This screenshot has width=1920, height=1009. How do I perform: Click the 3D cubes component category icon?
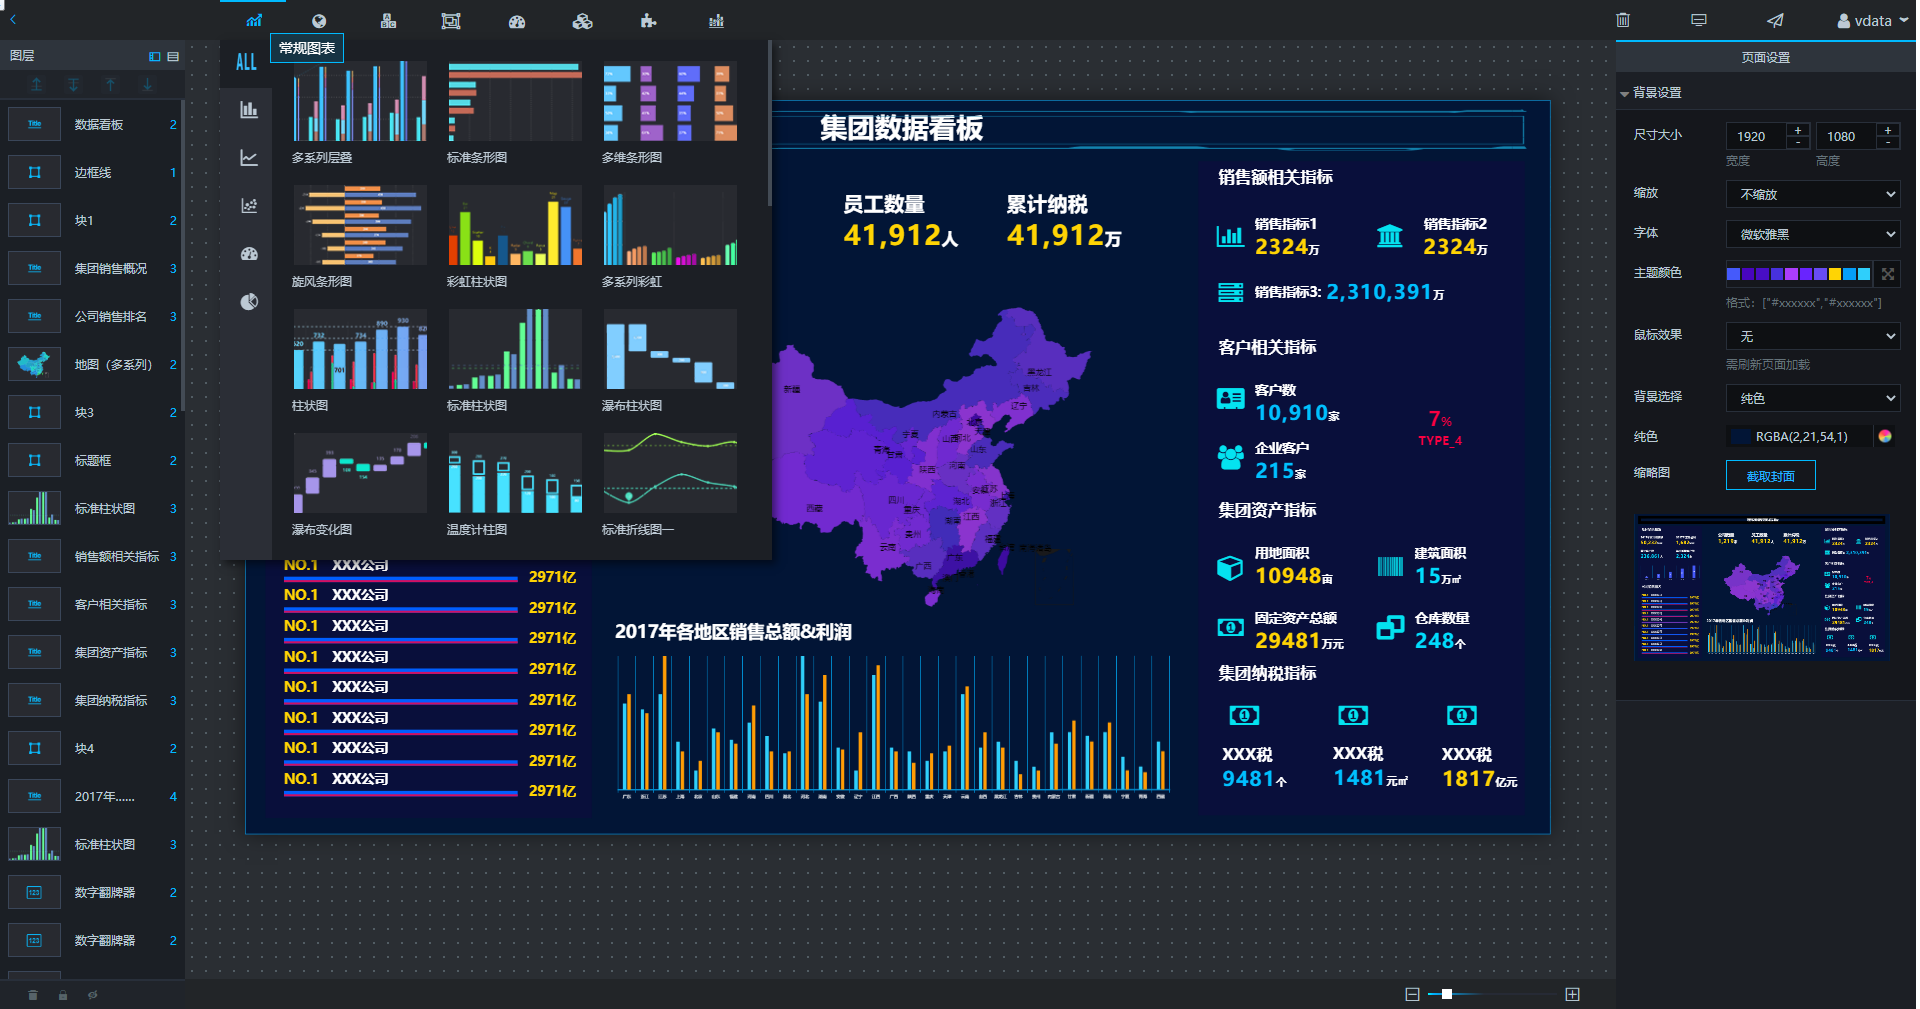pyautogui.click(x=583, y=20)
